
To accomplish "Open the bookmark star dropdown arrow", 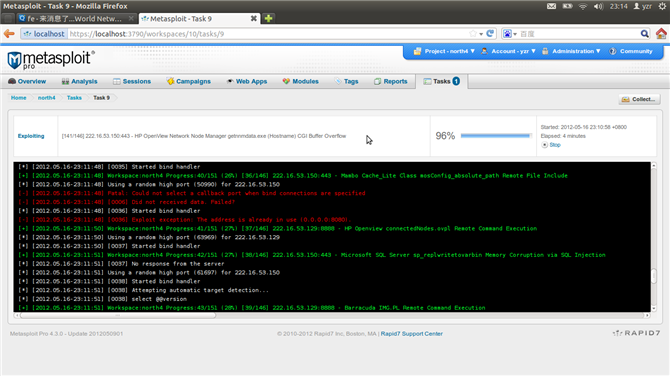I will click(481, 34).
